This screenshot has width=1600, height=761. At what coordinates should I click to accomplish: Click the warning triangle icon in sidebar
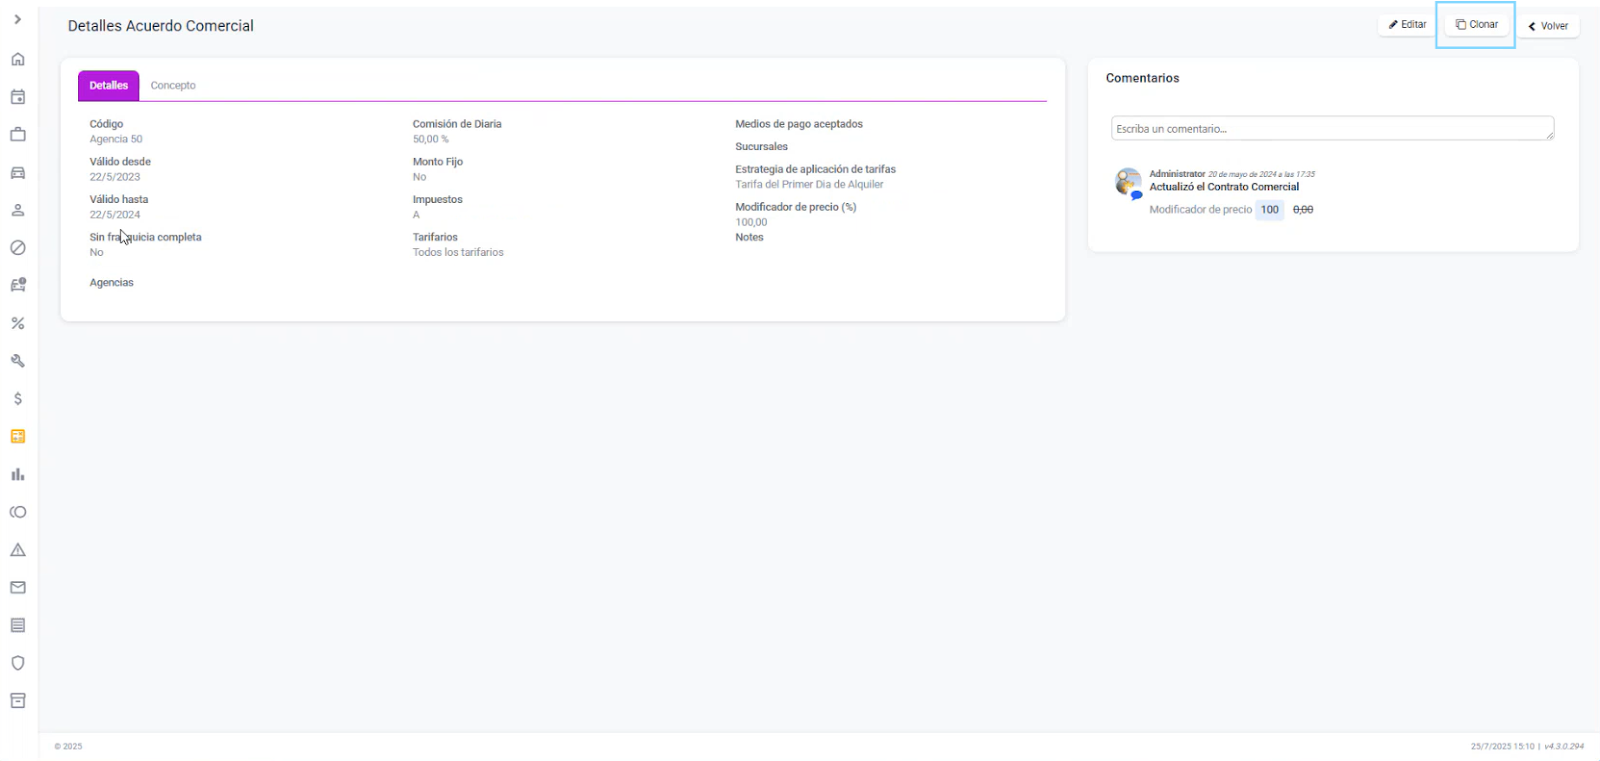[x=18, y=550]
